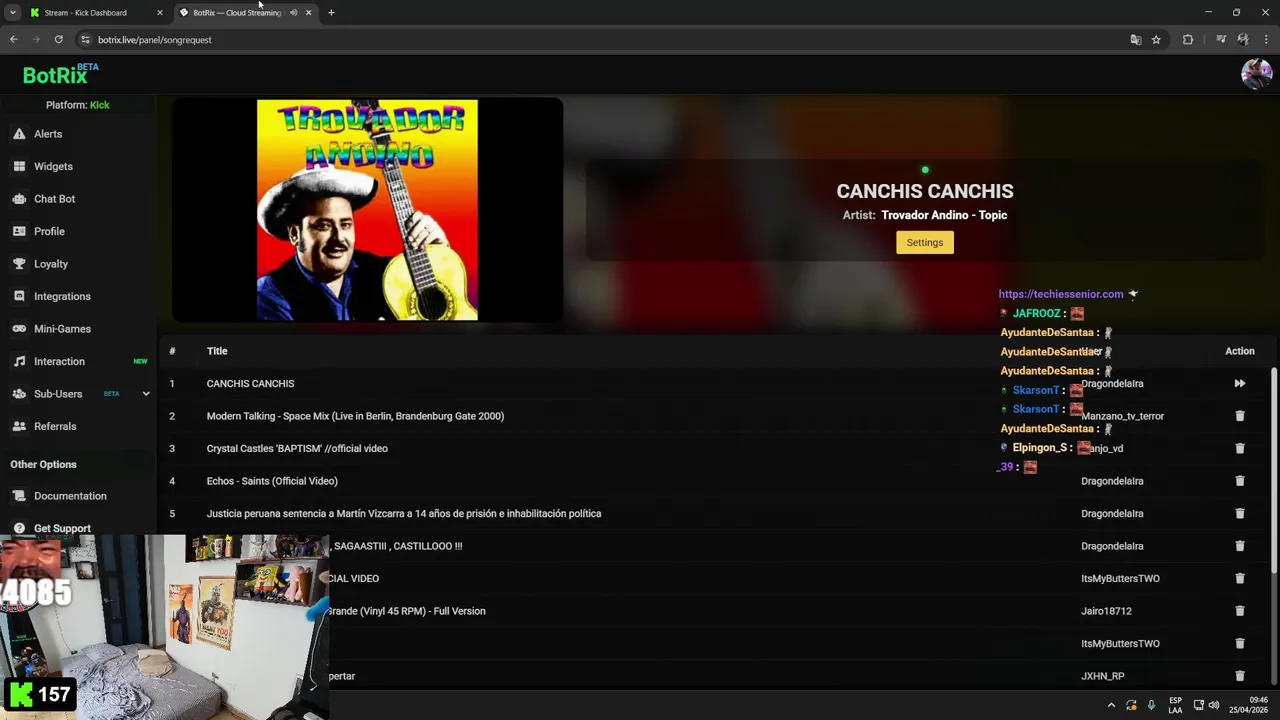Viewport: 1280px width, 720px height.
Task: Go back in browser history
Action: (13, 40)
